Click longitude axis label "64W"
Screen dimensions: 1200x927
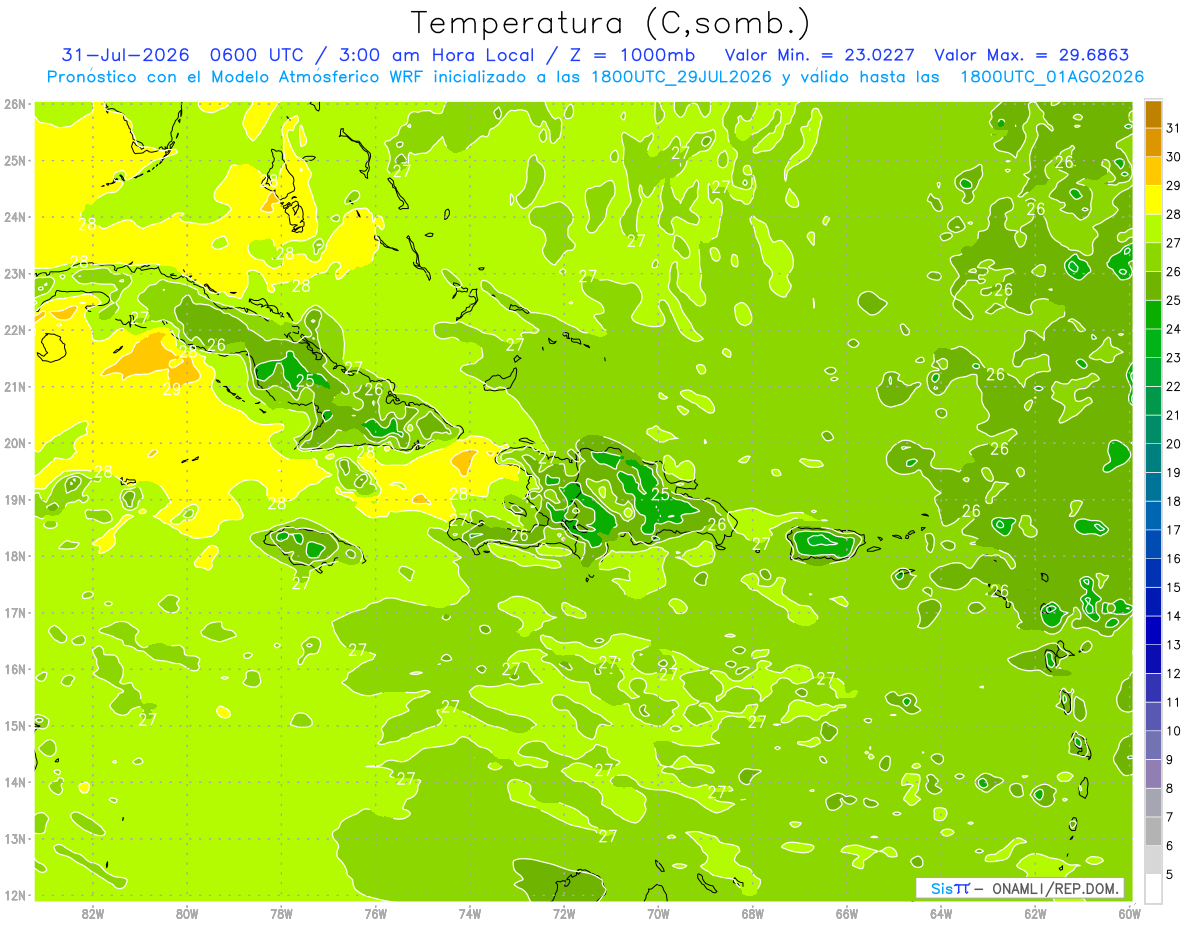[x=941, y=914]
